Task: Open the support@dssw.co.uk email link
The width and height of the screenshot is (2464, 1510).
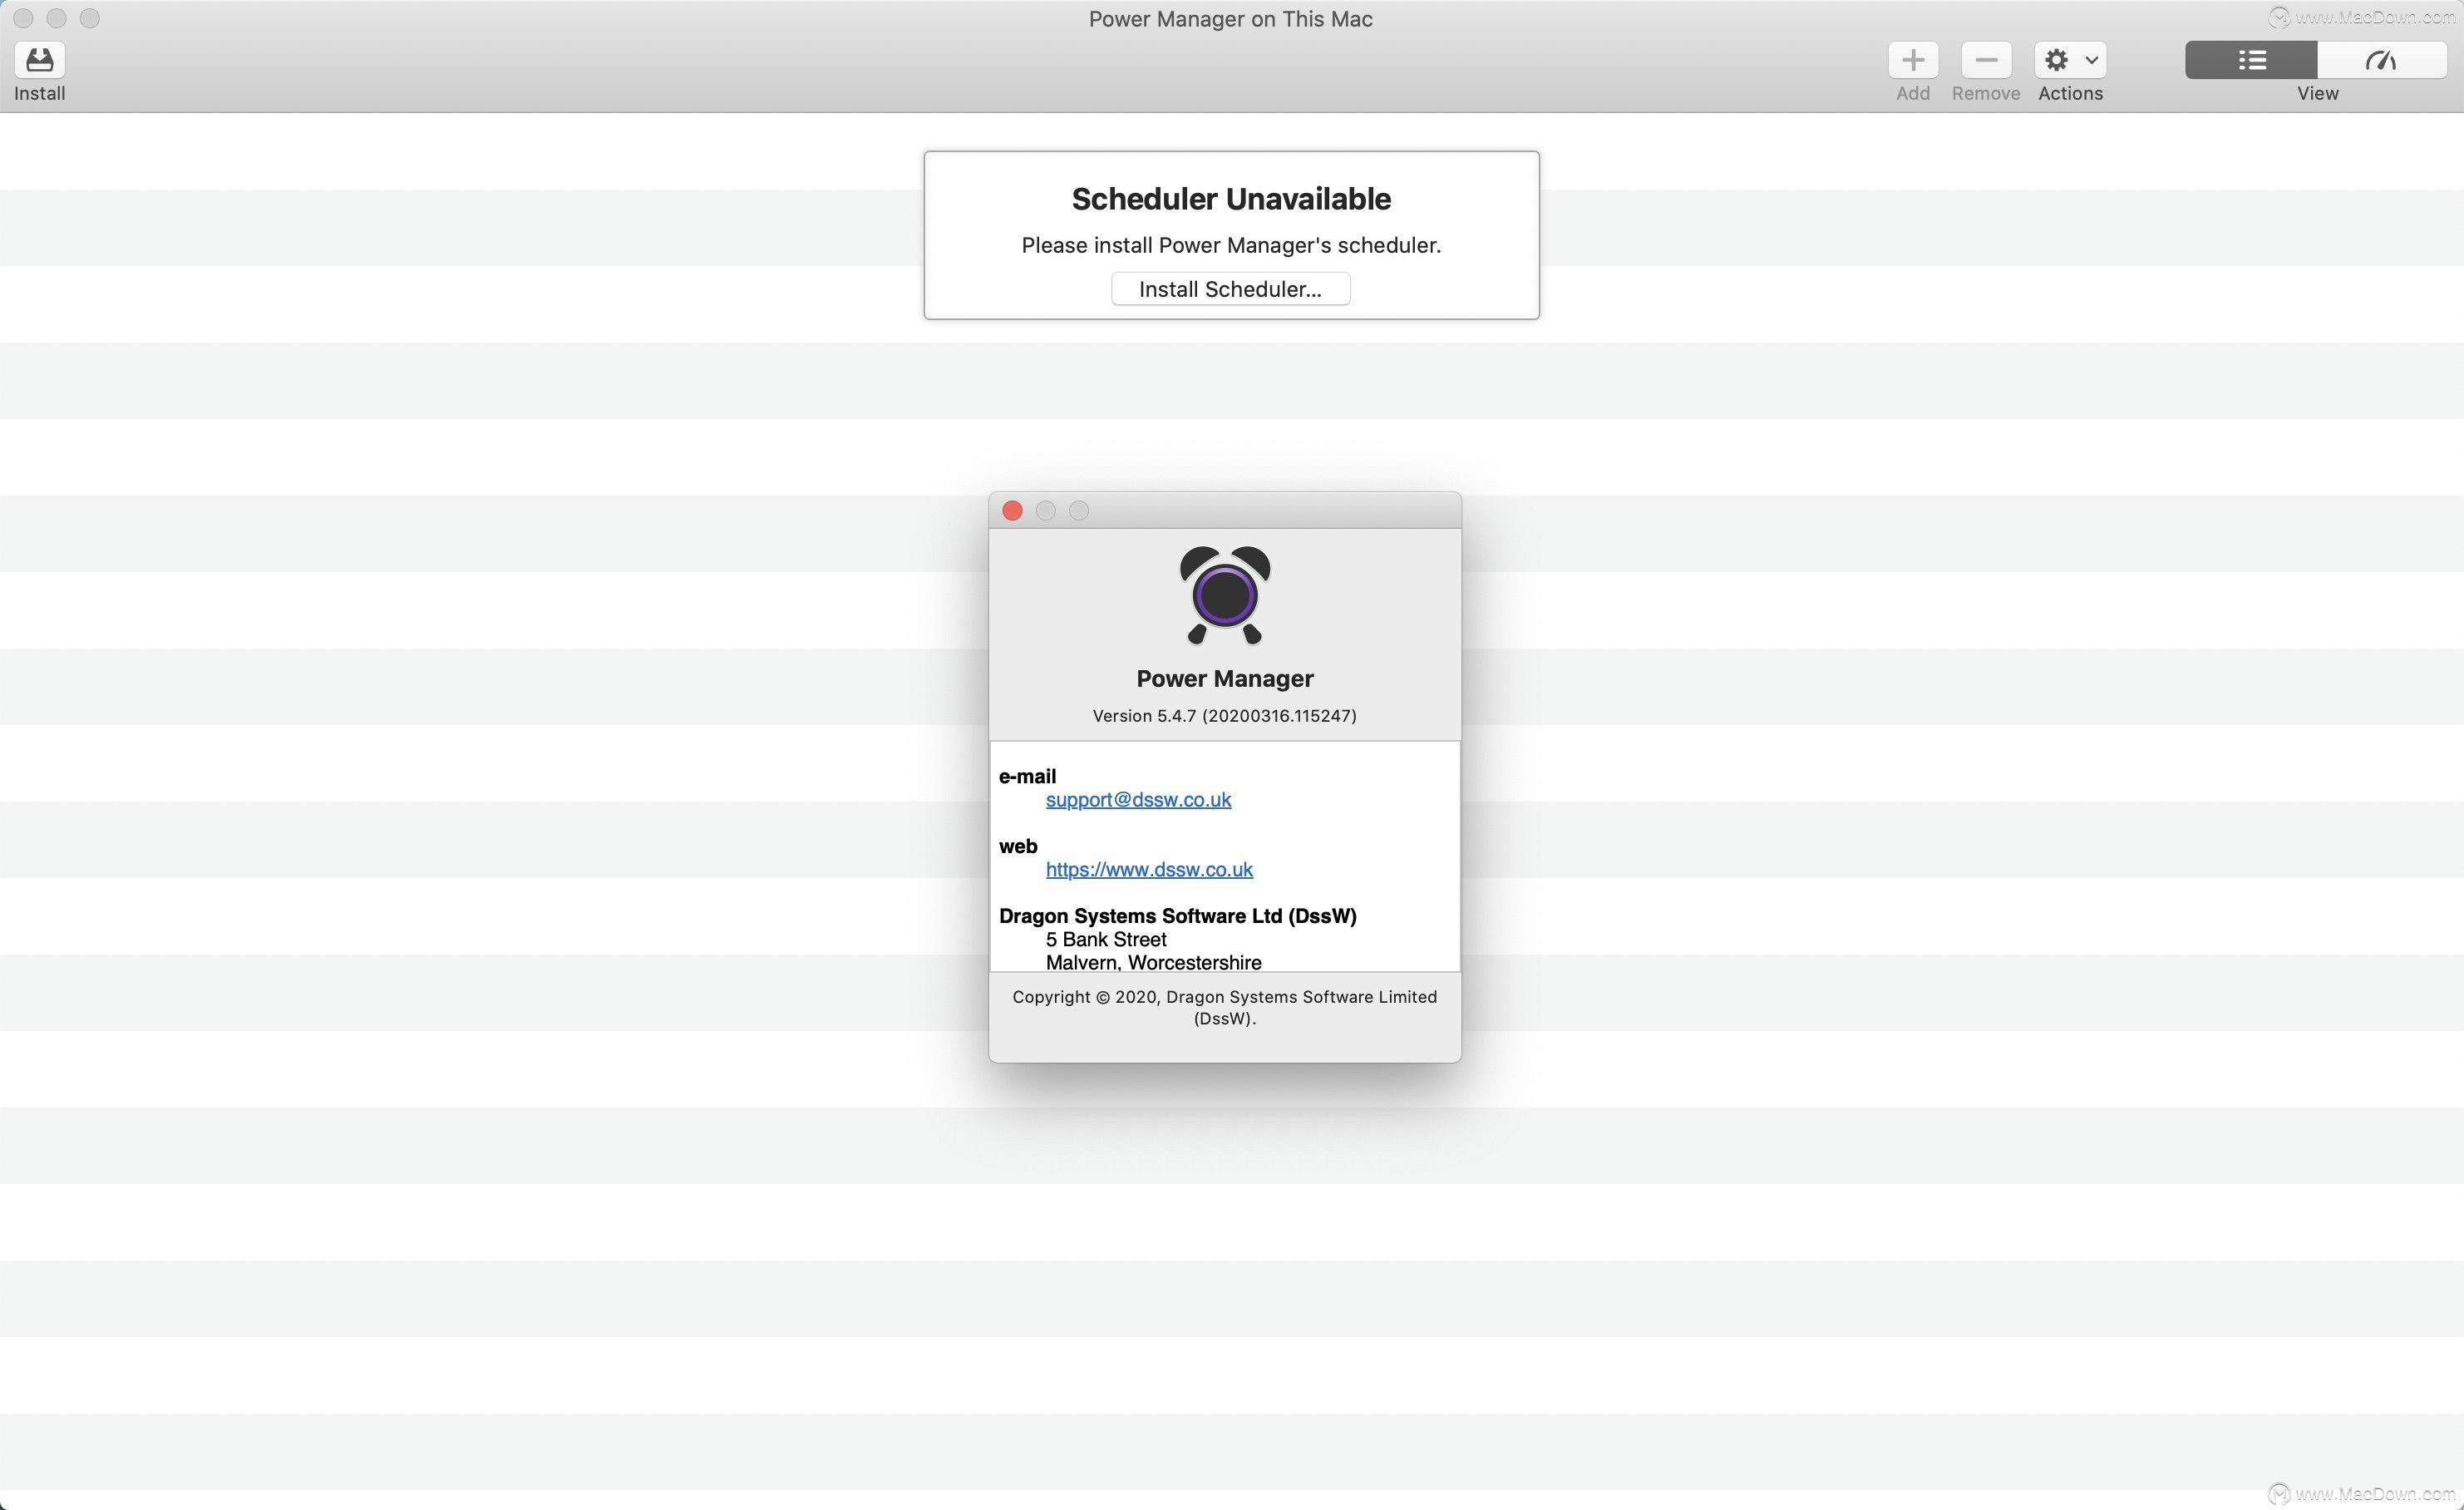Action: 1138,800
